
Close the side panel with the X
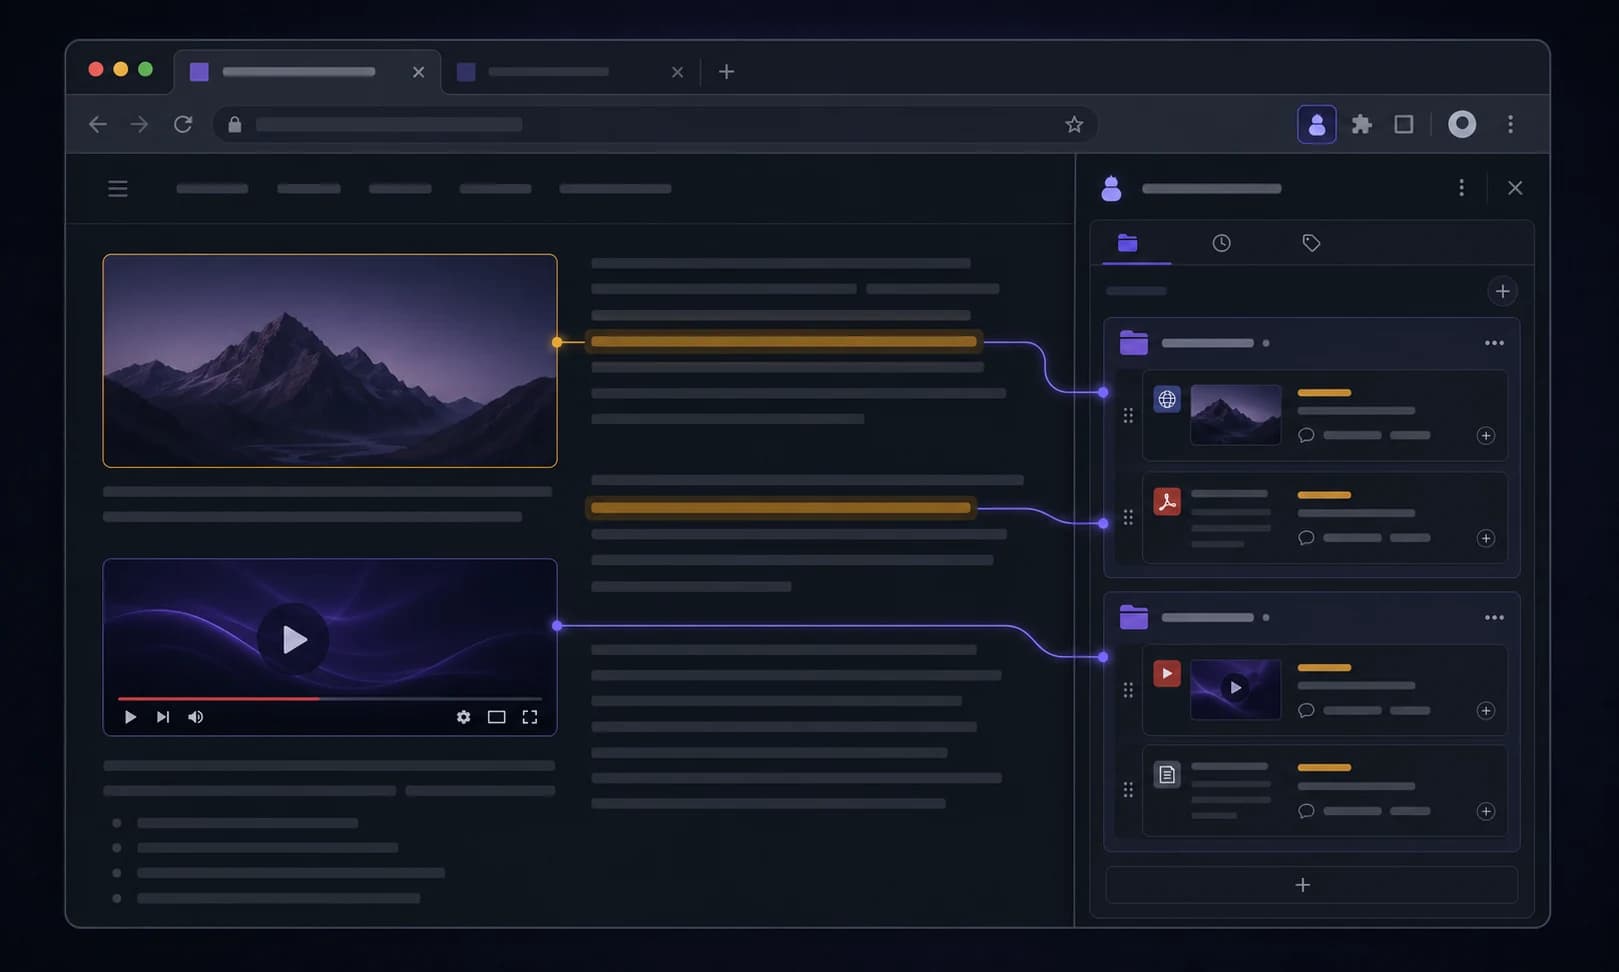click(x=1515, y=188)
